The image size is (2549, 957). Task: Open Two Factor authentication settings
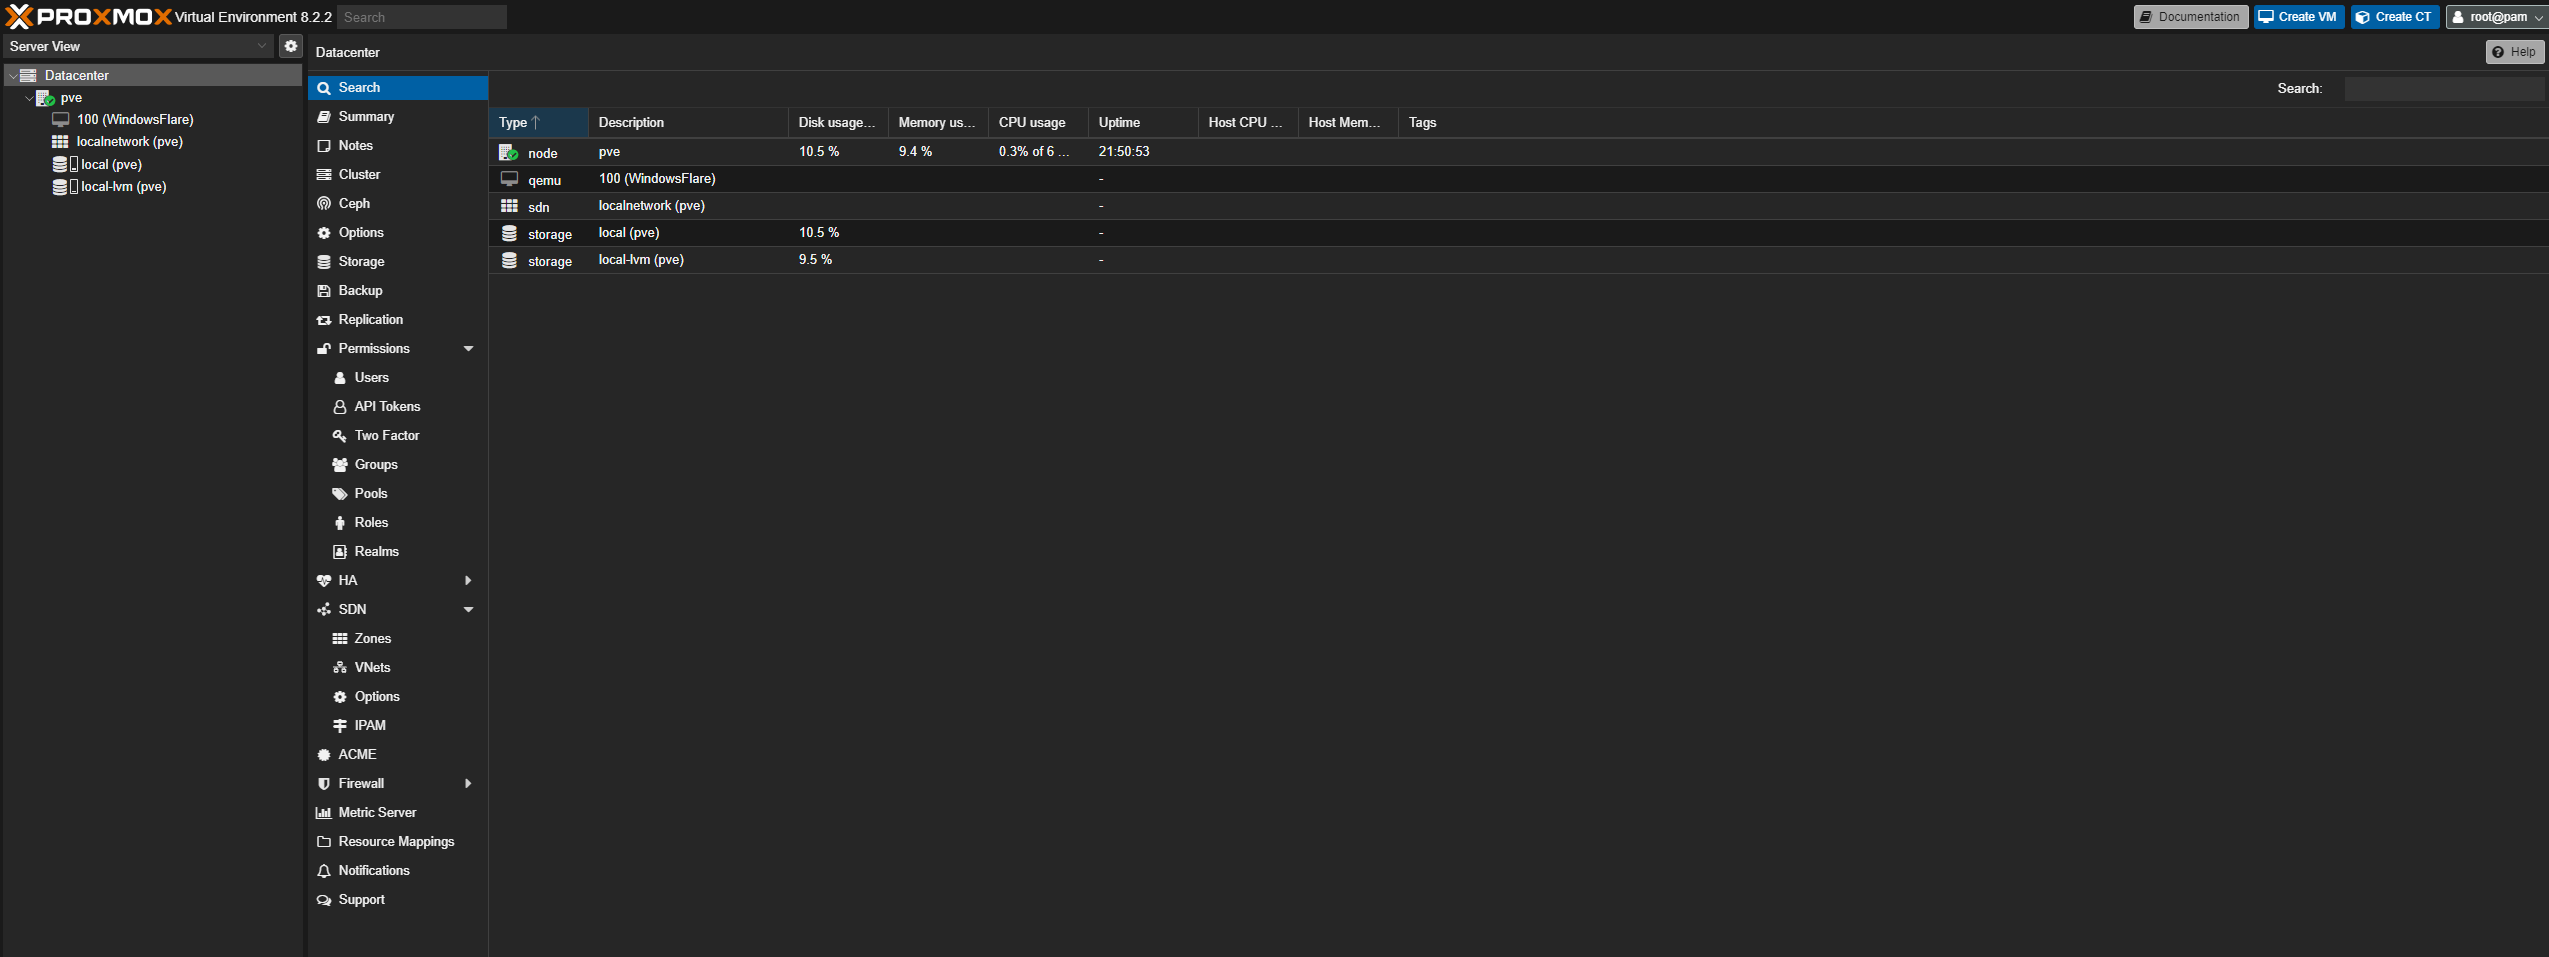(385, 435)
